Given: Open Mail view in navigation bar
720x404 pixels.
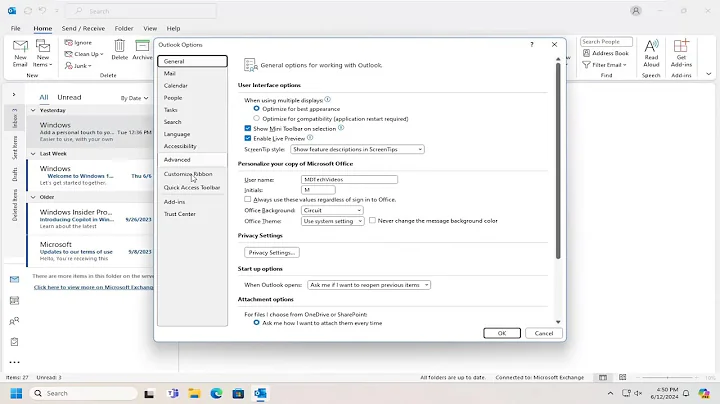Looking at the screenshot, I should click(x=14, y=280).
